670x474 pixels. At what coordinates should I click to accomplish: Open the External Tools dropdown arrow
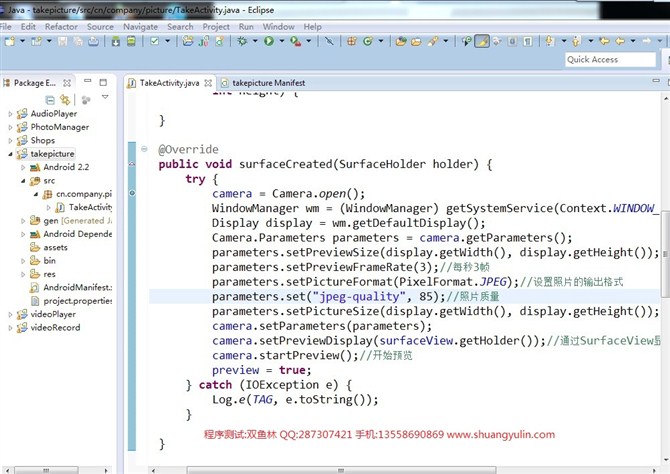point(309,41)
